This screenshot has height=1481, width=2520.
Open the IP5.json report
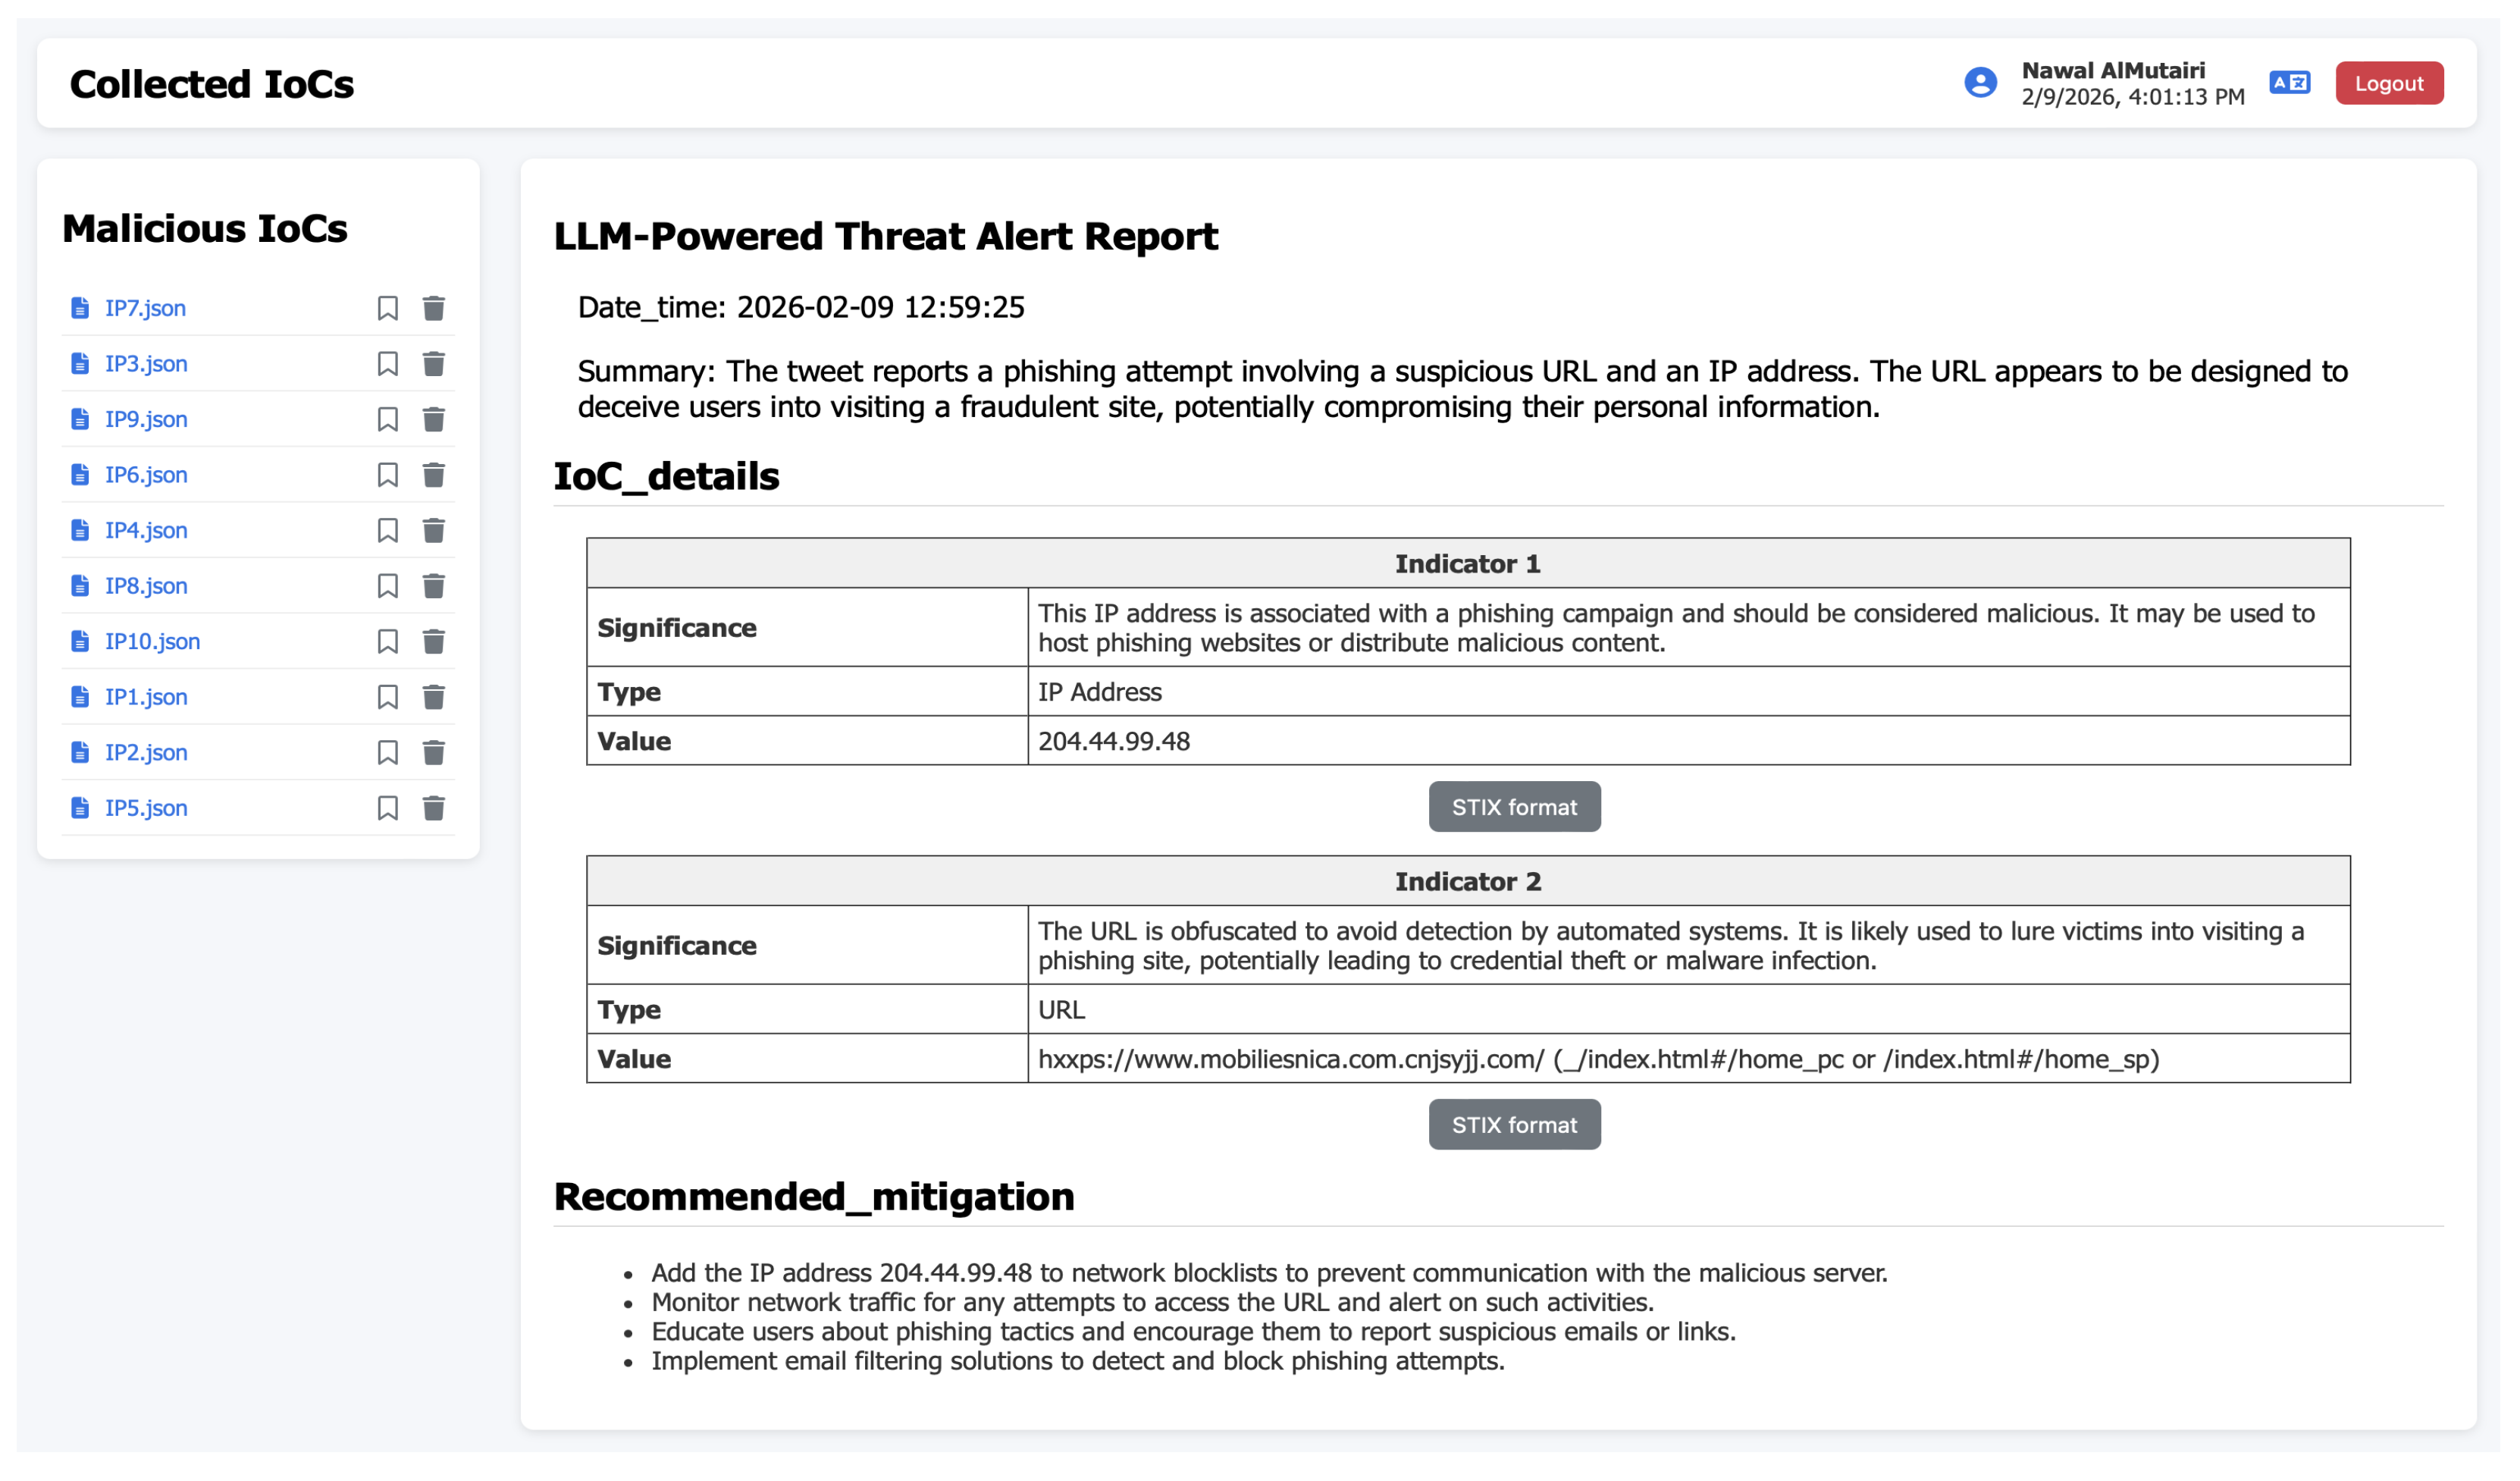(146, 808)
